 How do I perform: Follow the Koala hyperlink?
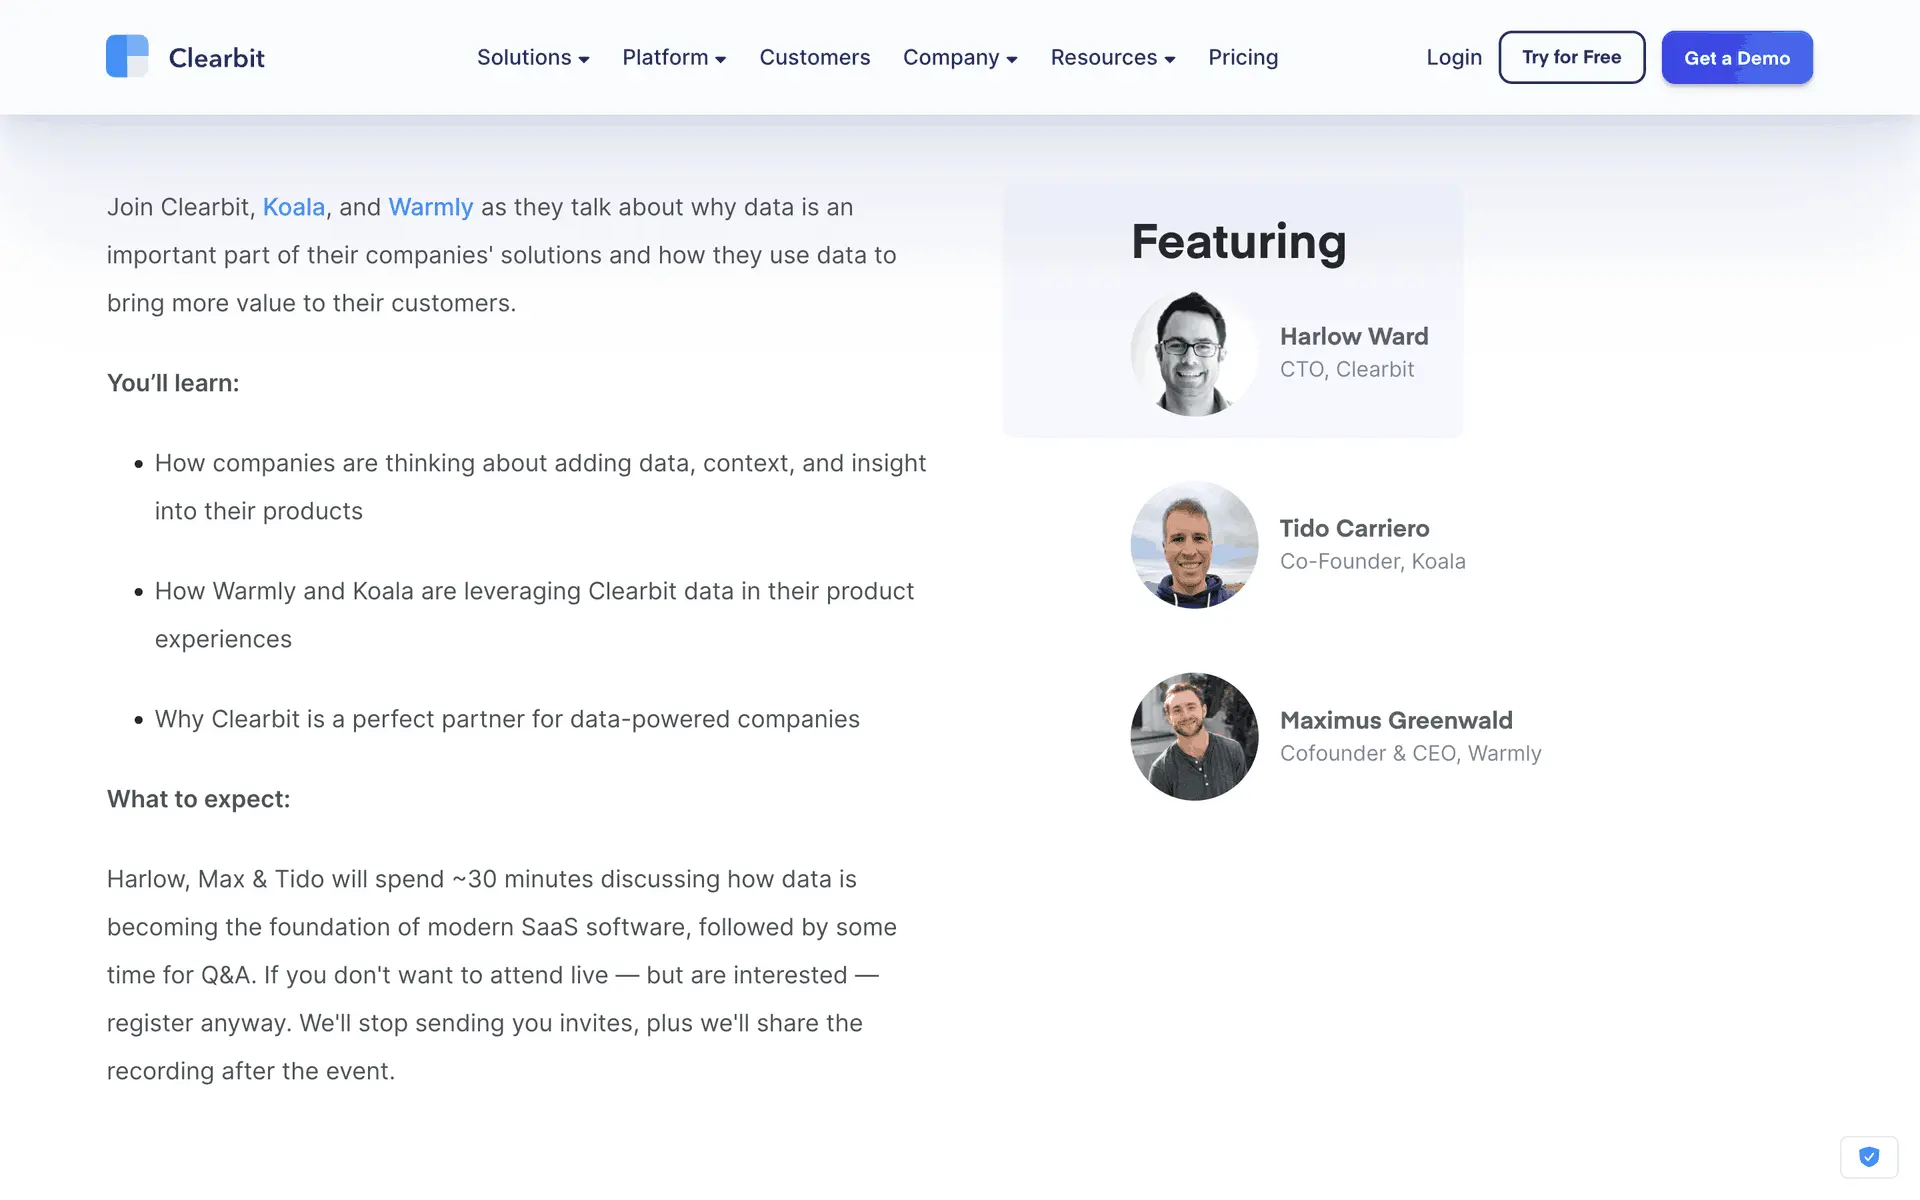point(293,207)
